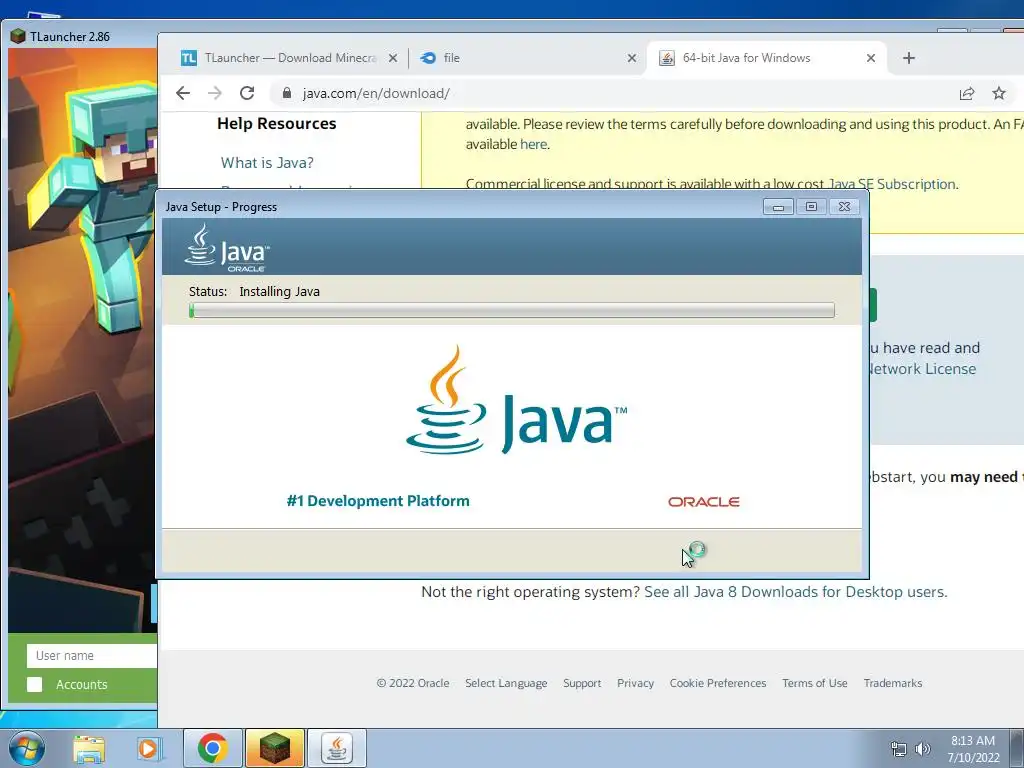The width and height of the screenshot is (1024, 768).
Task: Click the network tray icon
Action: click(899, 749)
